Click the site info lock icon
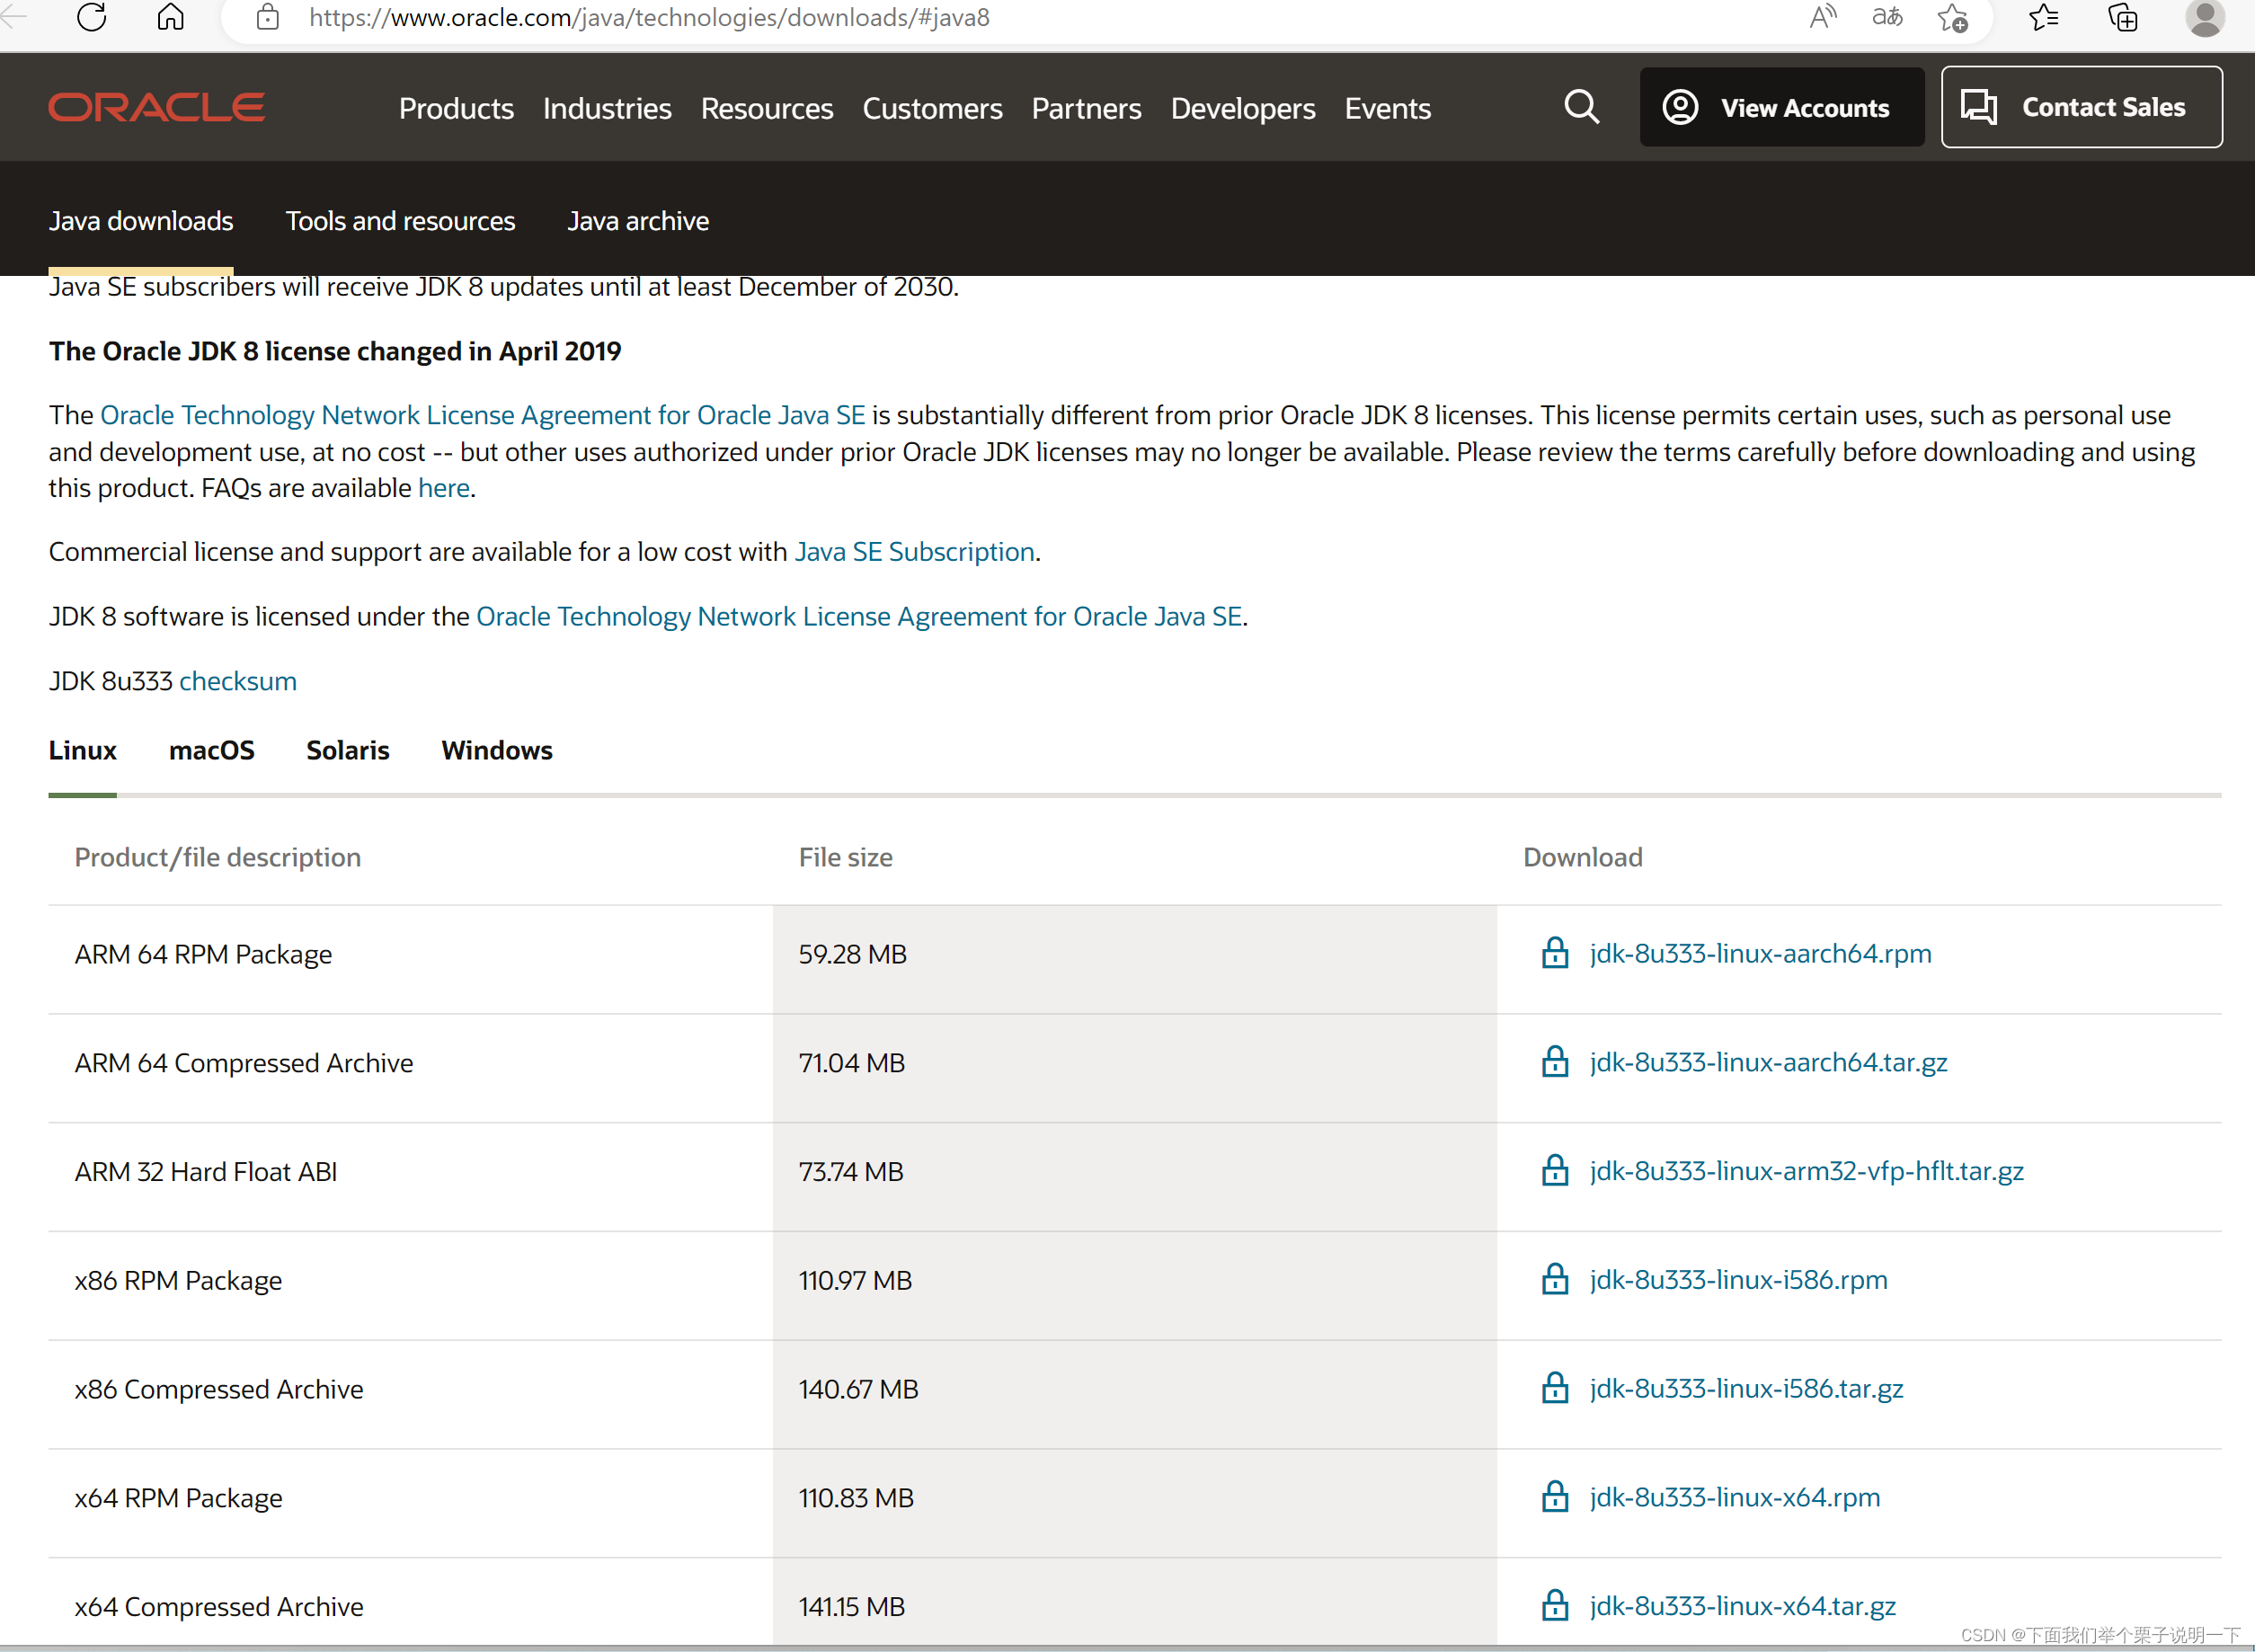2255x1652 pixels. [x=268, y=17]
